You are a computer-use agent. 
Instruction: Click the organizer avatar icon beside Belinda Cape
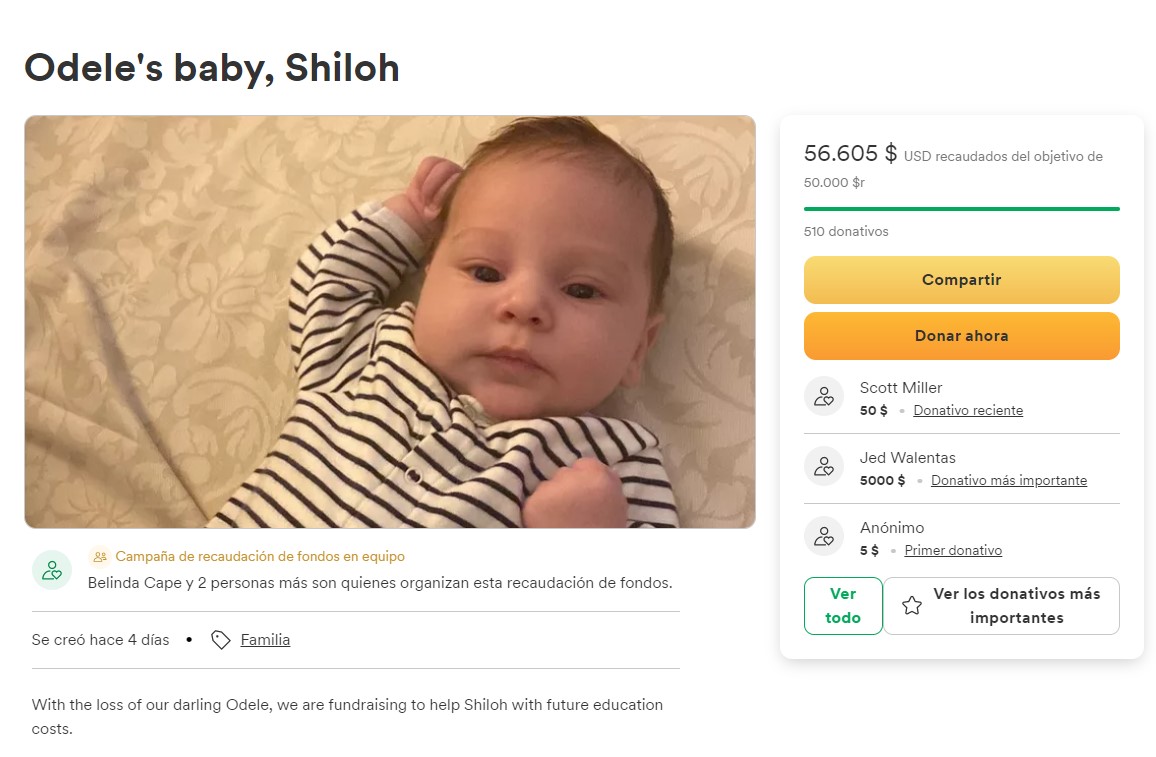point(52,570)
